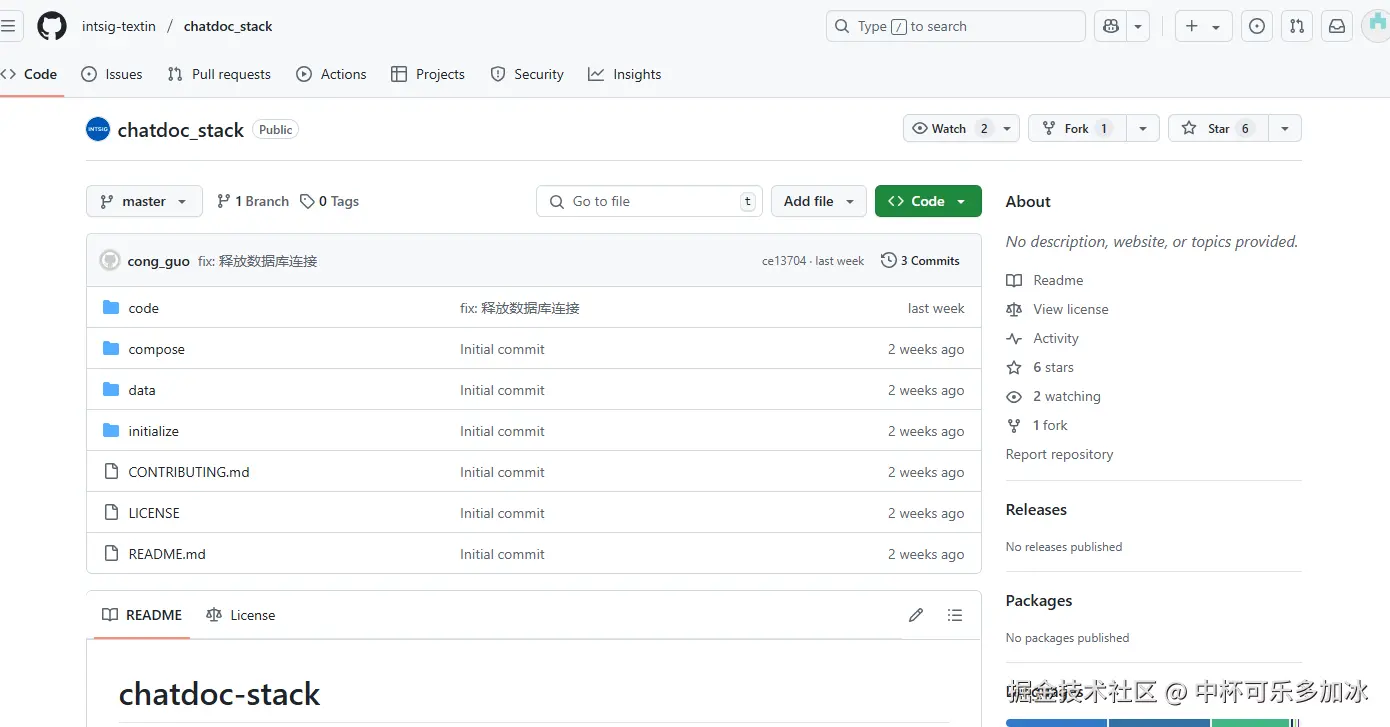Open the CONTRIBUTING.md file
This screenshot has width=1390, height=727.
[x=189, y=472]
